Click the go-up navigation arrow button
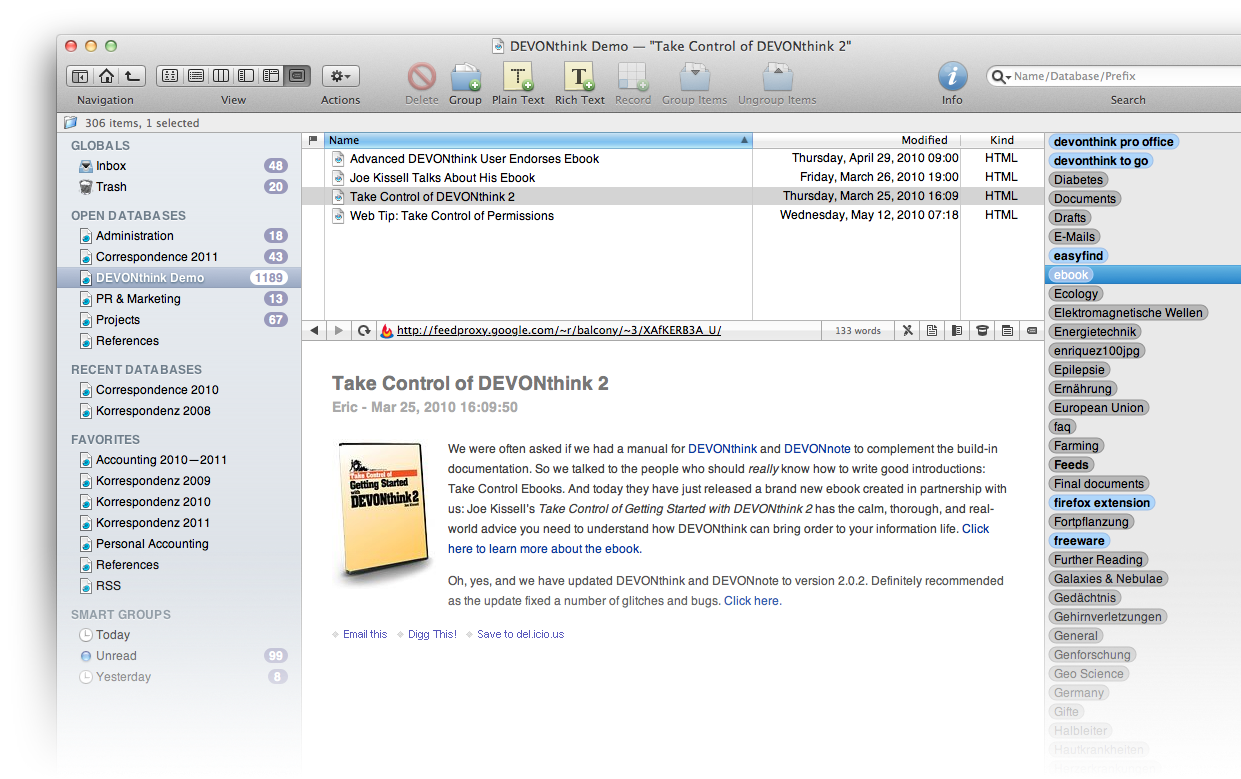Viewport: 1241px width, 779px height. (x=132, y=76)
